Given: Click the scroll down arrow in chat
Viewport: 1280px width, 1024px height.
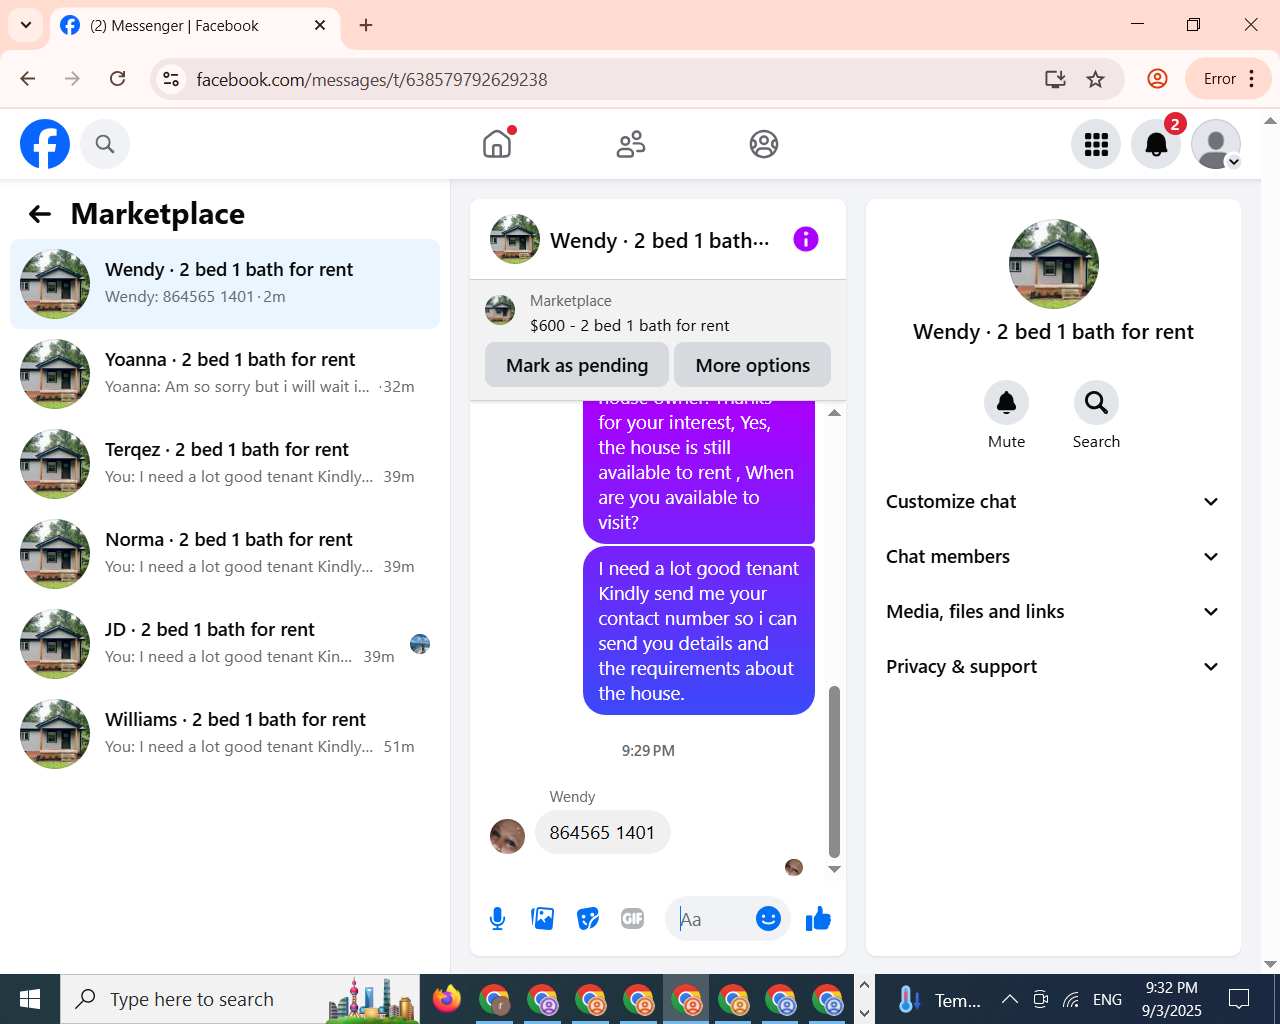Looking at the screenshot, I should coord(834,869).
